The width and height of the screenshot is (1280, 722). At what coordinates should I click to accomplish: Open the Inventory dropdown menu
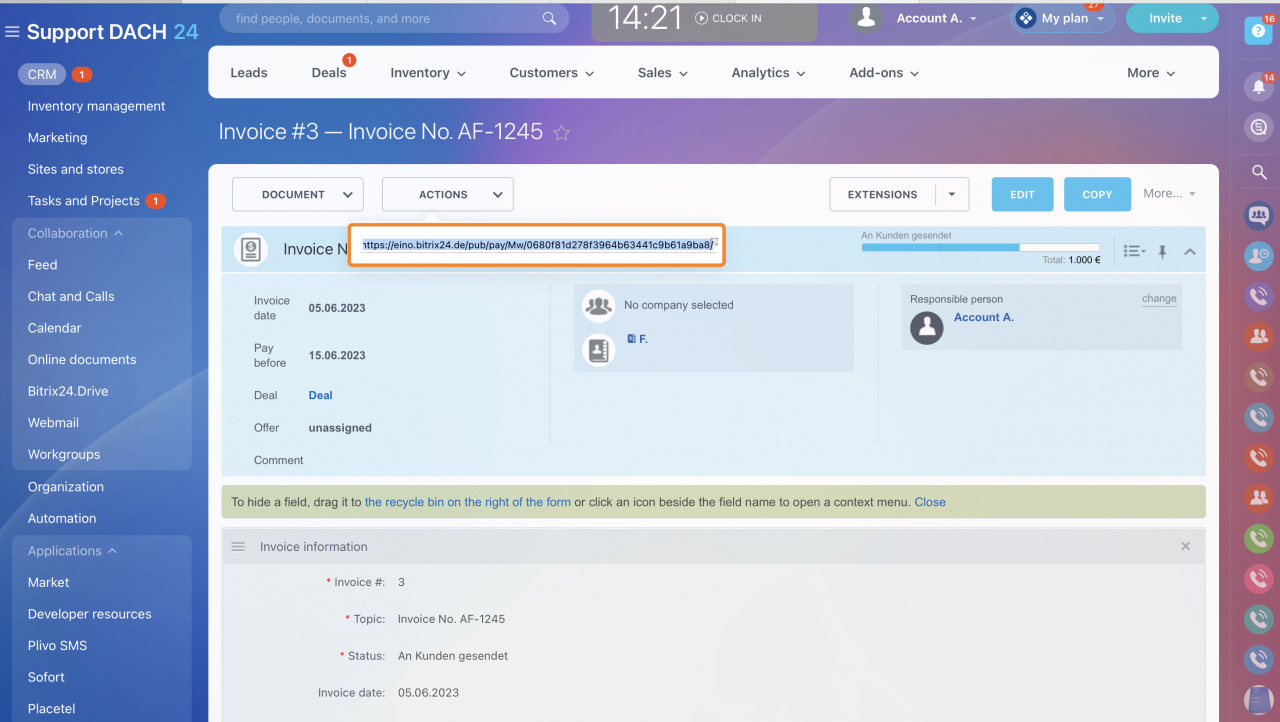pos(427,72)
